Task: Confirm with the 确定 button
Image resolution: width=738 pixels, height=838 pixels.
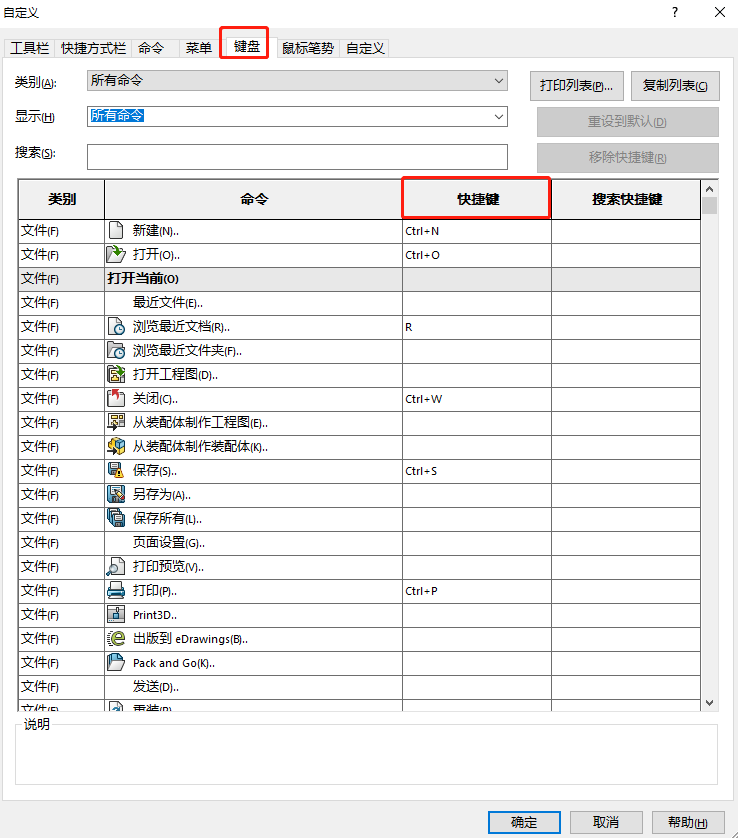Action: (524, 822)
